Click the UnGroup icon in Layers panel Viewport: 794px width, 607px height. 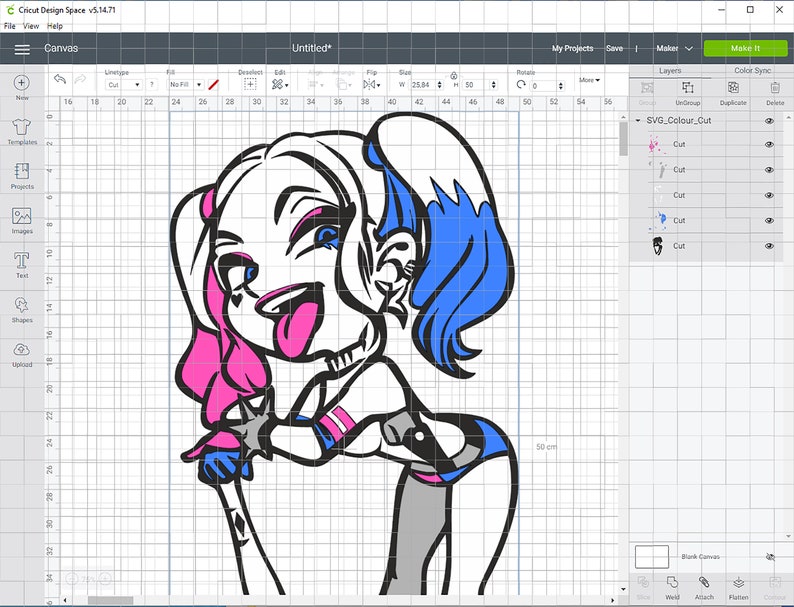tap(688, 88)
